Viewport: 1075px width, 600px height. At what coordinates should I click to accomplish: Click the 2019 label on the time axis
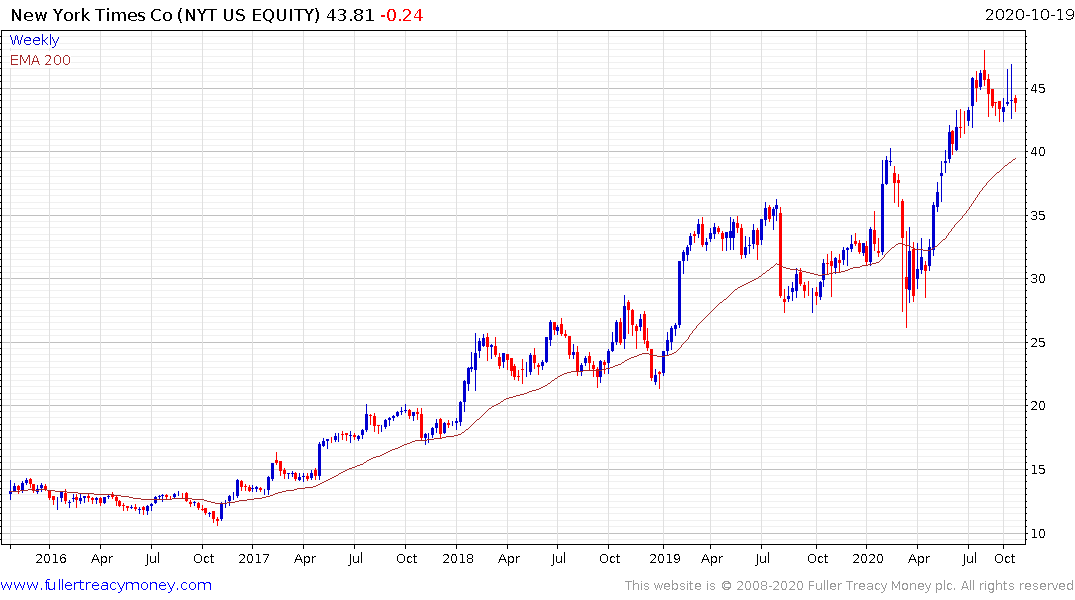pyautogui.click(x=664, y=558)
